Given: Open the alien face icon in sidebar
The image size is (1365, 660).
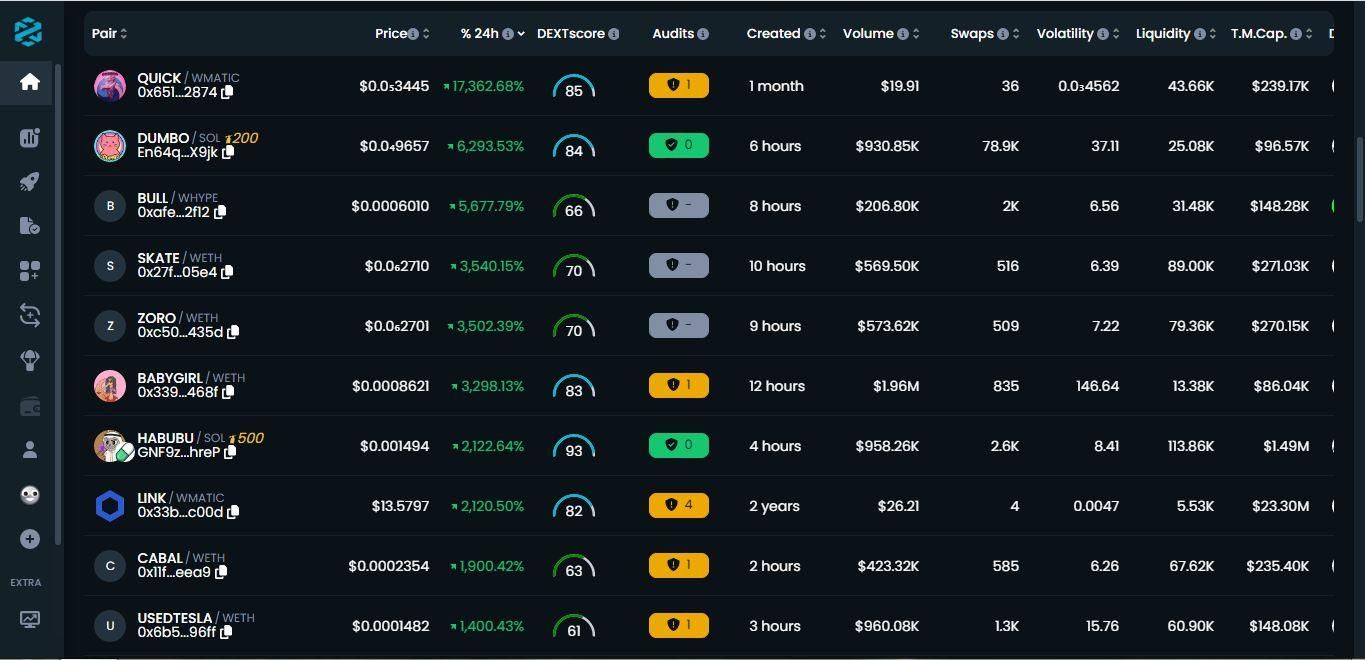Looking at the screenshot, I should [x=29, y=495].
